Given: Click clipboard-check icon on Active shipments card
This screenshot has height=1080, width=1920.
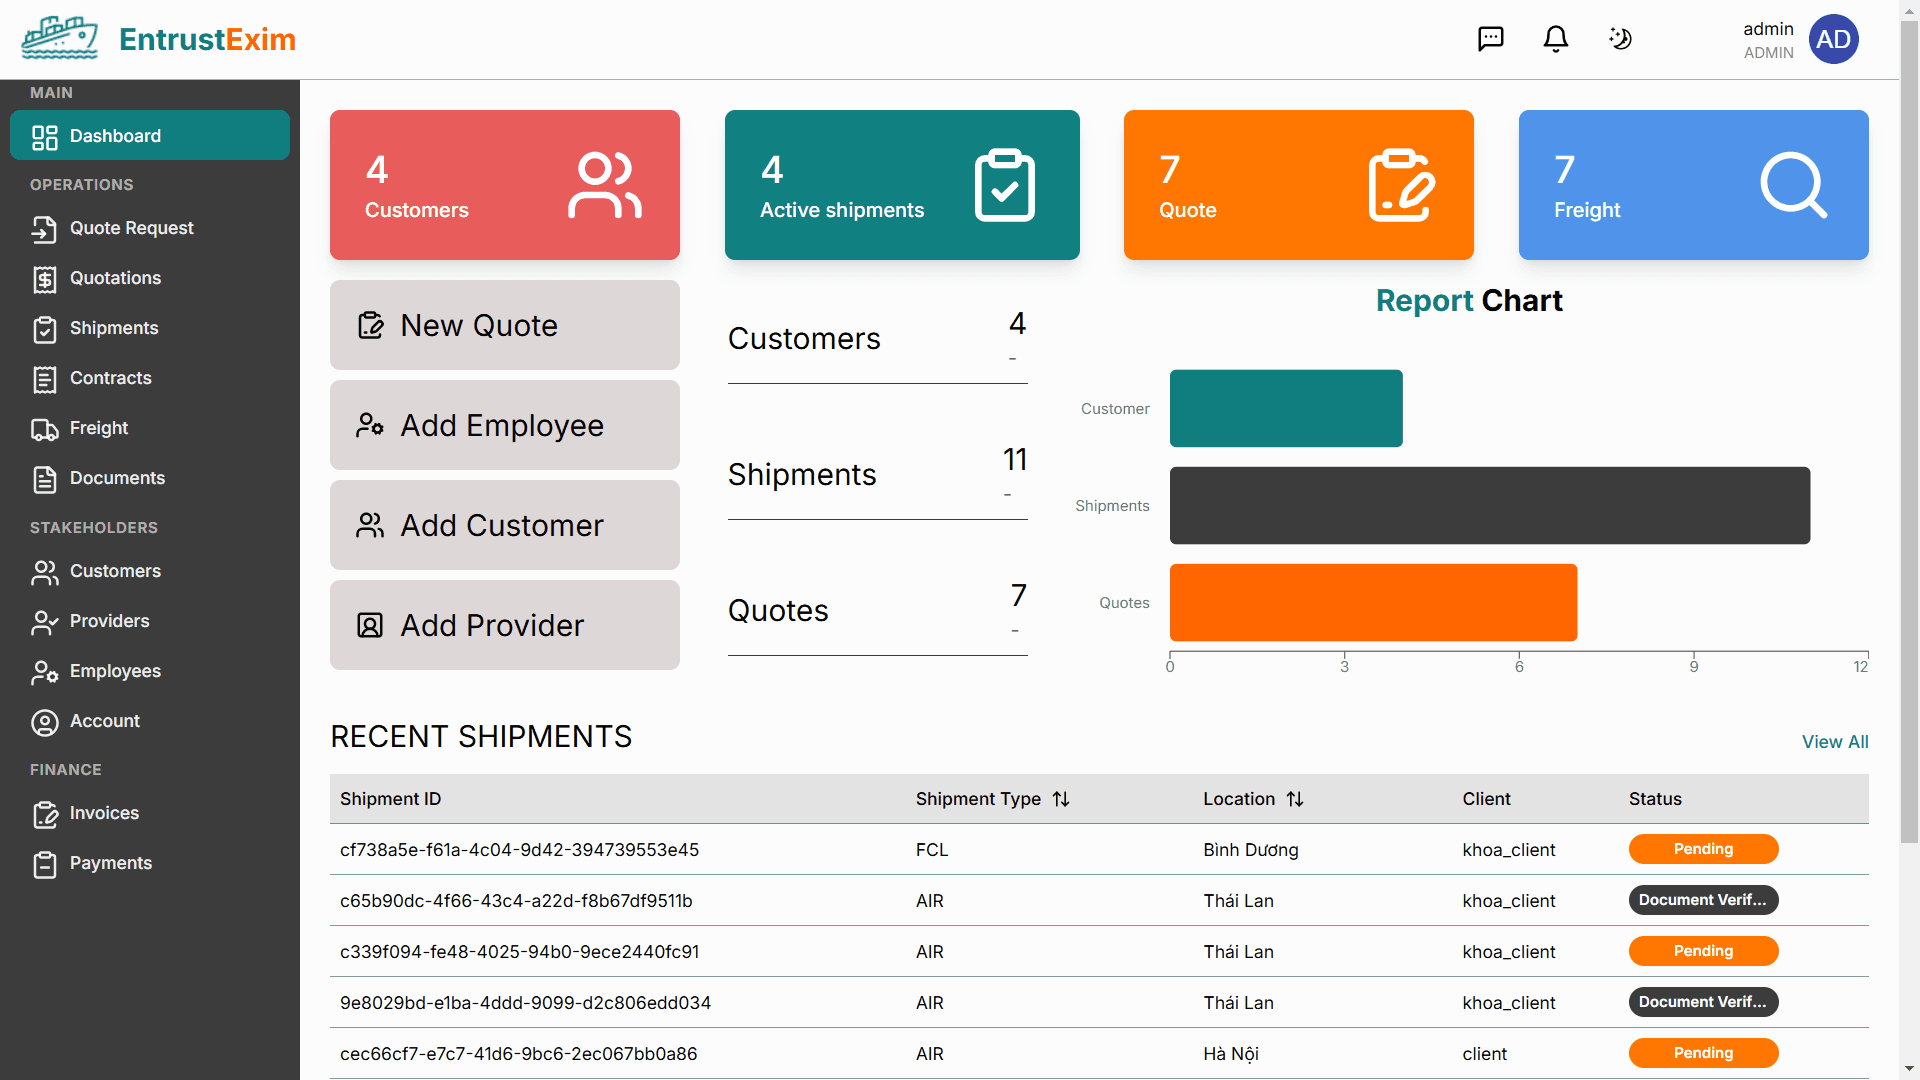Looking at the screenshot, I should (1005, 185).
